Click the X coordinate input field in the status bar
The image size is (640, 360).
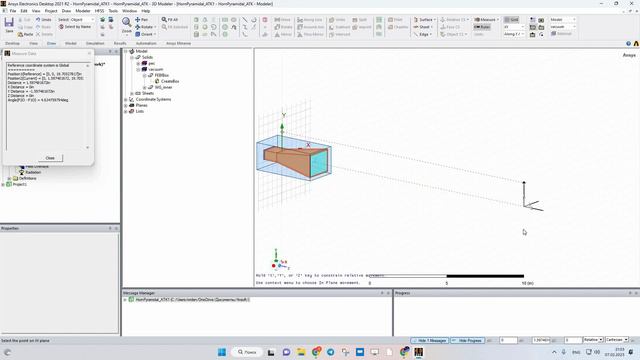[508, 340]
